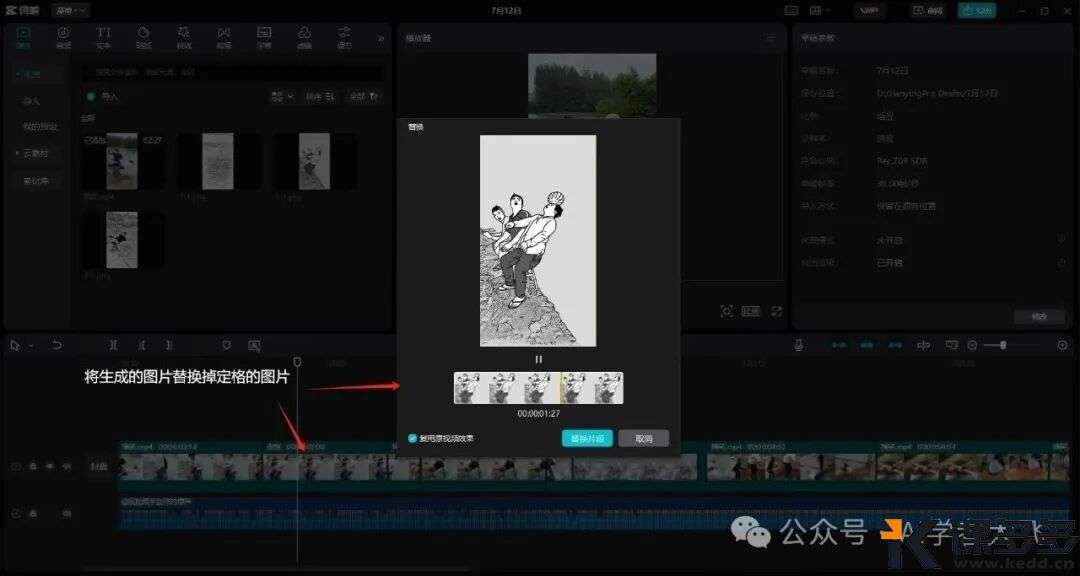Viewport: 1080px width, 576px height.
Task: Open the 文本 text tab
Action: coord(103,37)
